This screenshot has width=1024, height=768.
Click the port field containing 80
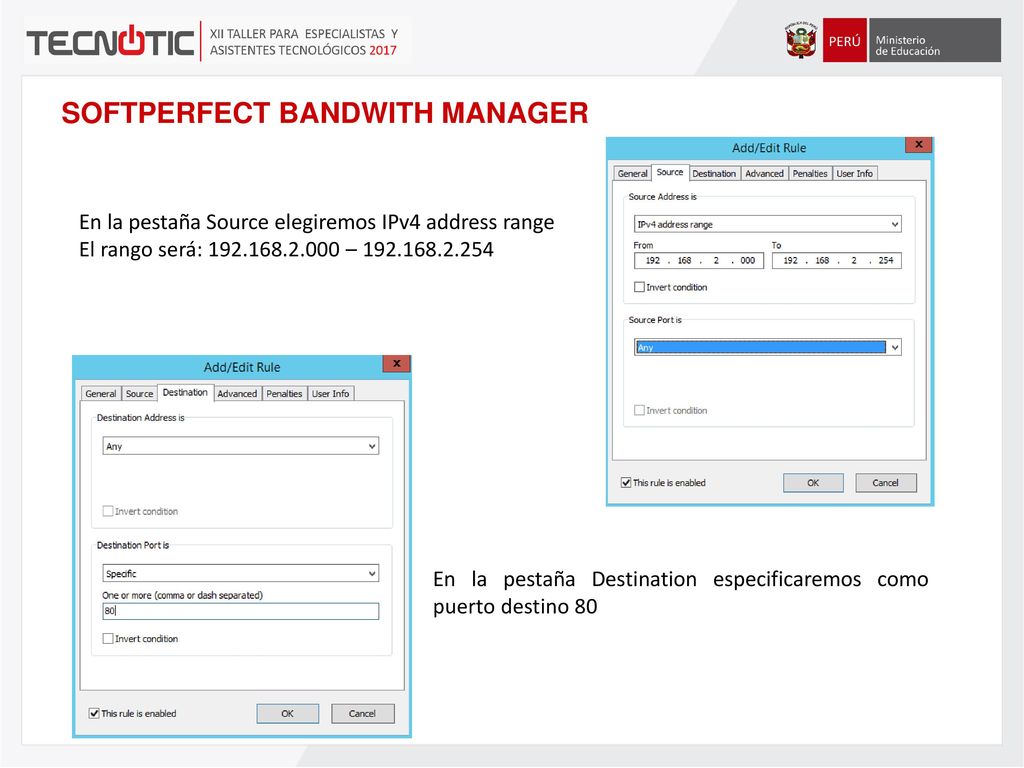pos(240,611)
